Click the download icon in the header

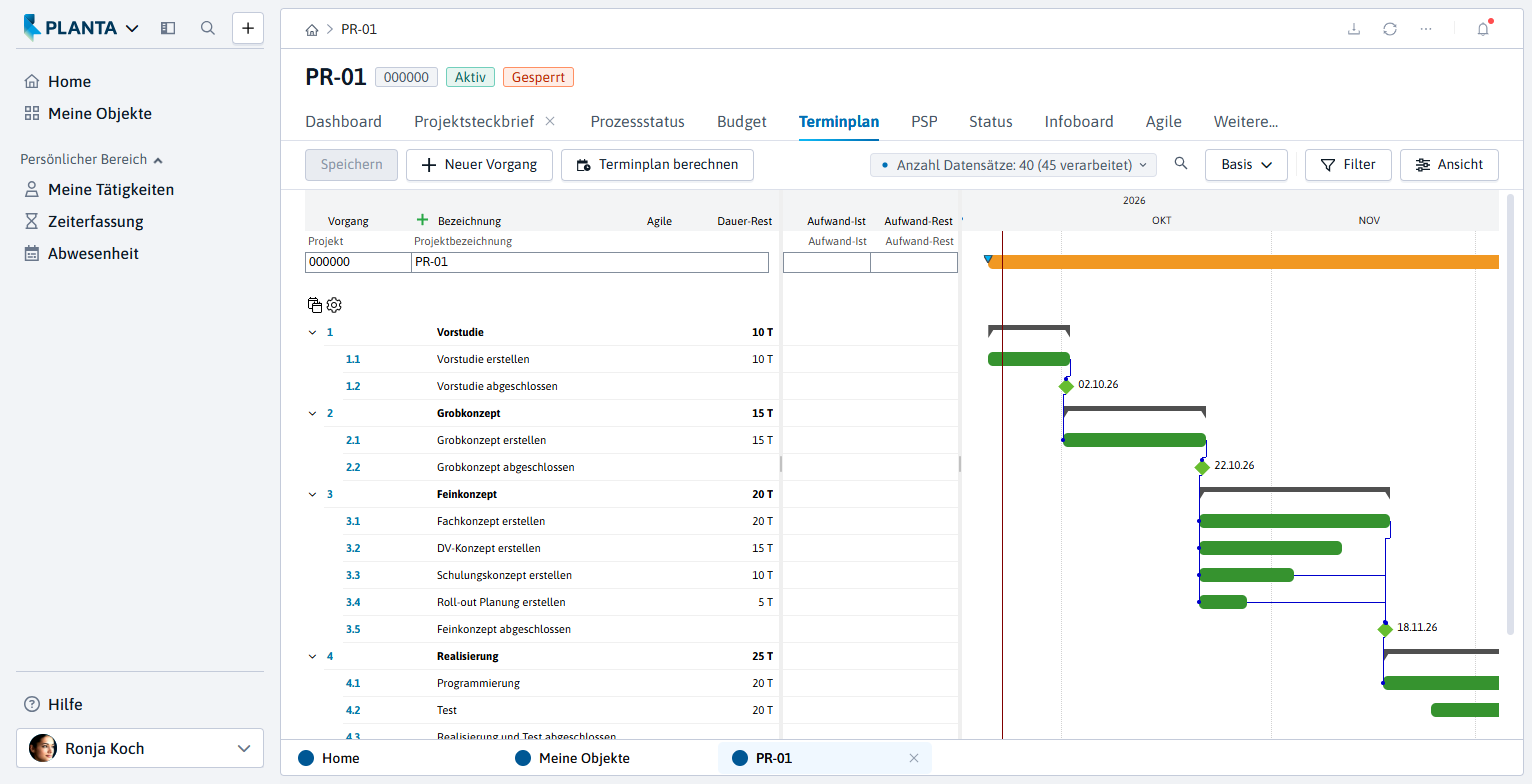coord(1354,29)
